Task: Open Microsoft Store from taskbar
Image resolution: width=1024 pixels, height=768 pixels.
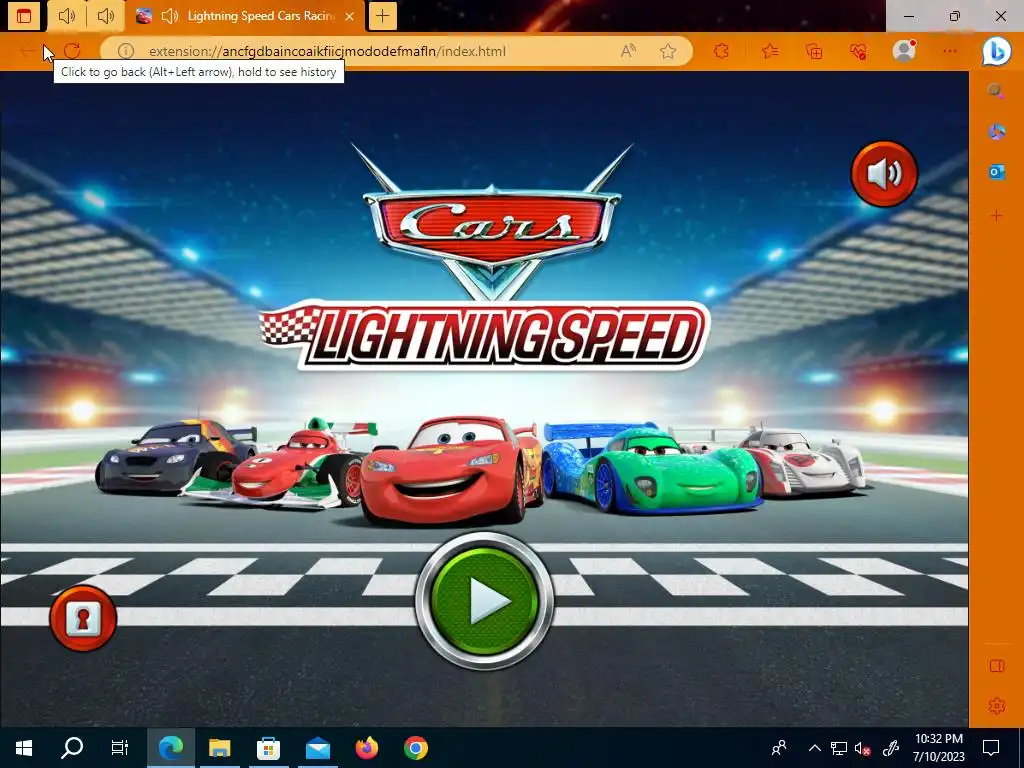Action: [x=268, y=748]
